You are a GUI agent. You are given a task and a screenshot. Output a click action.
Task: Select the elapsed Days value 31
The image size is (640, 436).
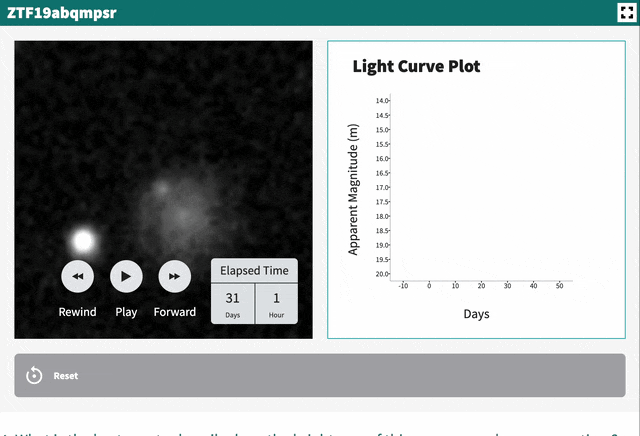[233, 298]
